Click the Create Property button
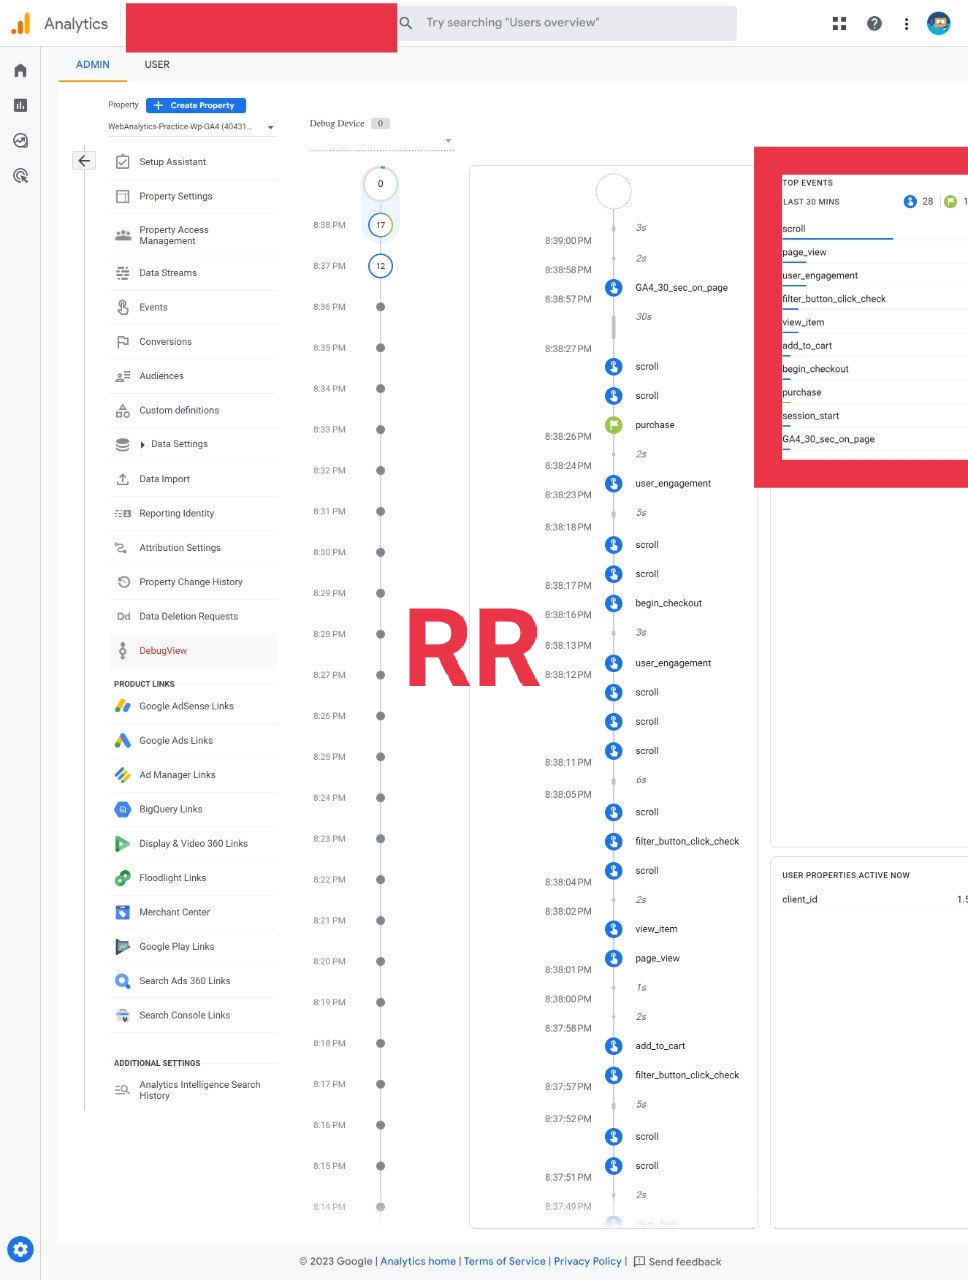 click(x=195, y=105)
